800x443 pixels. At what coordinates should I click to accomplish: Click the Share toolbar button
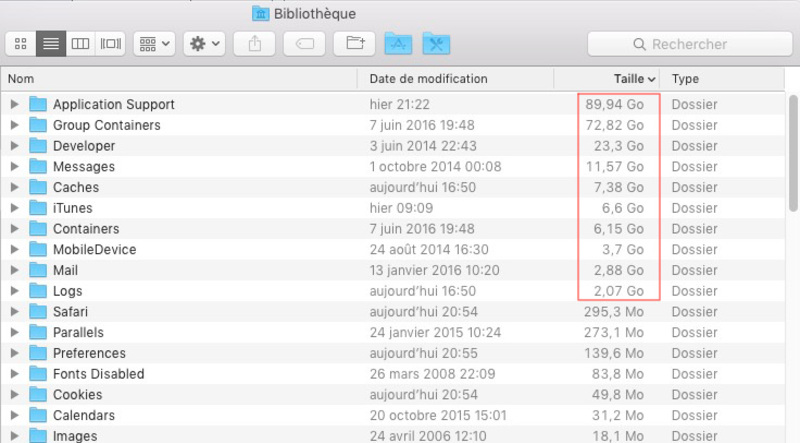coord(255,44)
